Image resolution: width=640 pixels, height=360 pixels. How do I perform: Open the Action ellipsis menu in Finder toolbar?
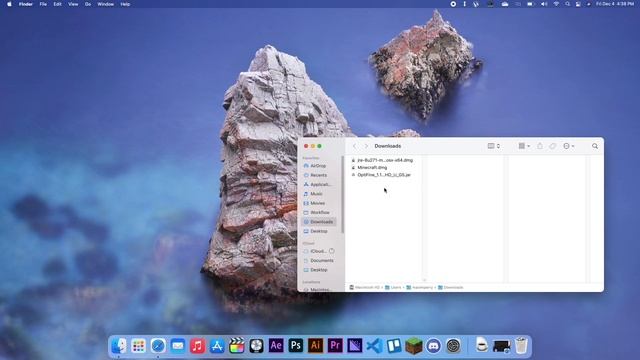[x=568, y=146]
